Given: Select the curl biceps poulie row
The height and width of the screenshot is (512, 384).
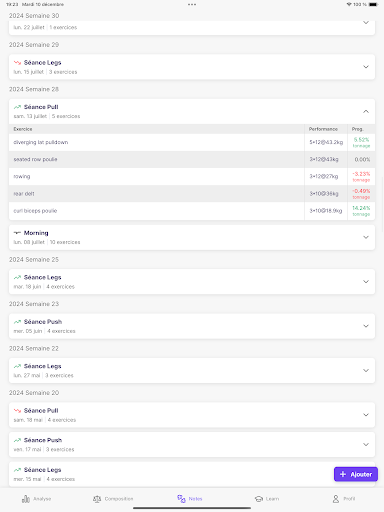Looking at the screenshot, I should 192,211.
